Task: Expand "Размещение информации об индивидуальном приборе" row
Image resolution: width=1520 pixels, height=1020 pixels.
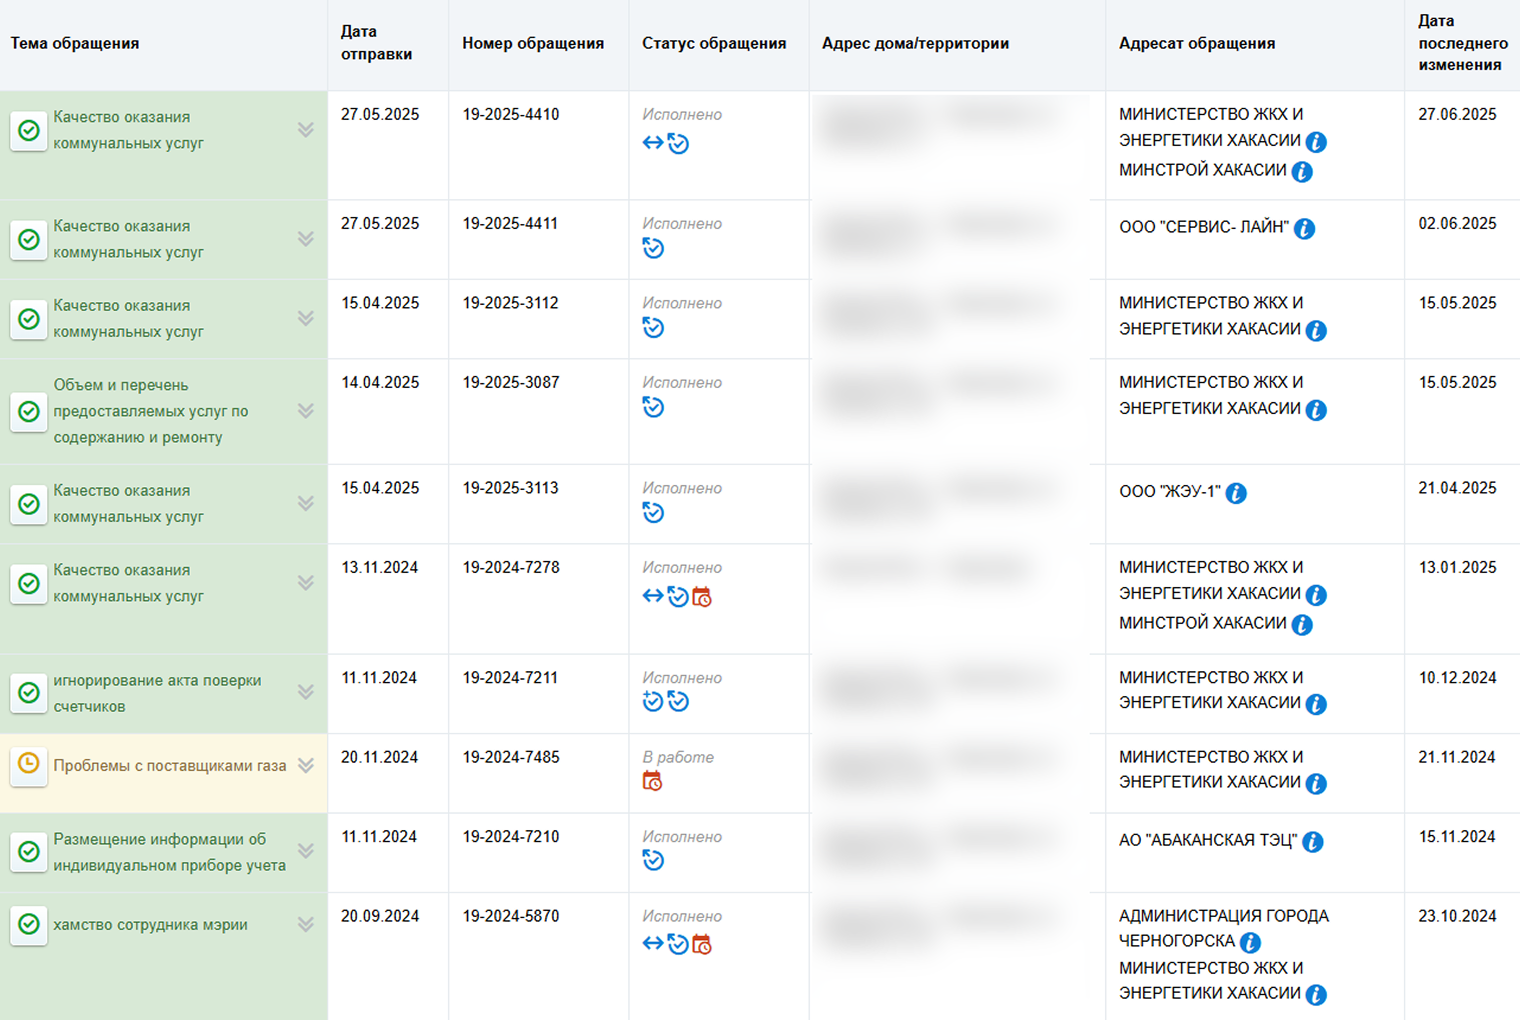Action: pyautogui.click(x=306, y=851)
